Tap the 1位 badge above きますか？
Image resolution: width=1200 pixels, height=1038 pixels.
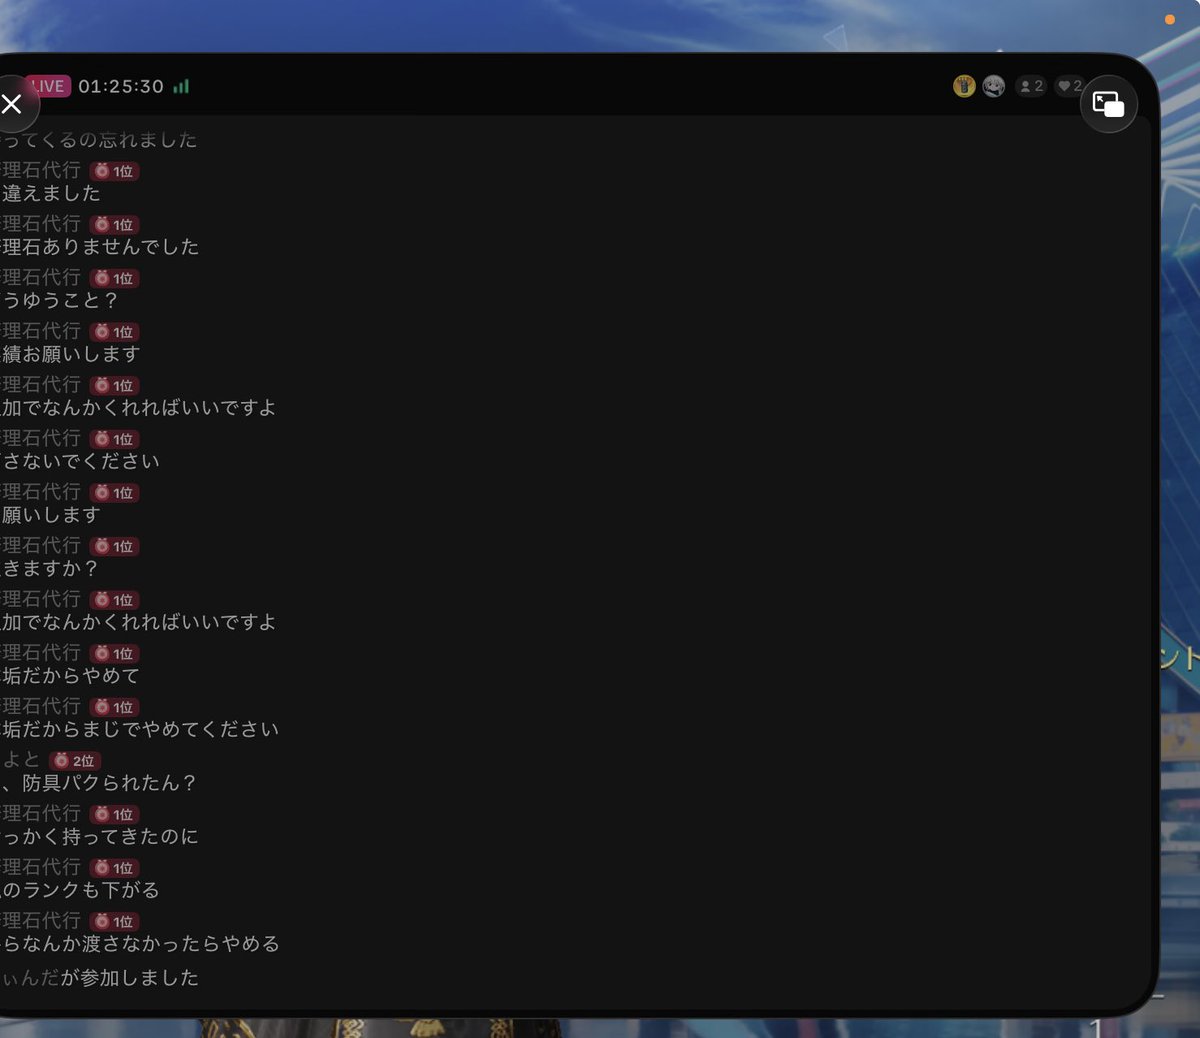click(x=114, y=546)
